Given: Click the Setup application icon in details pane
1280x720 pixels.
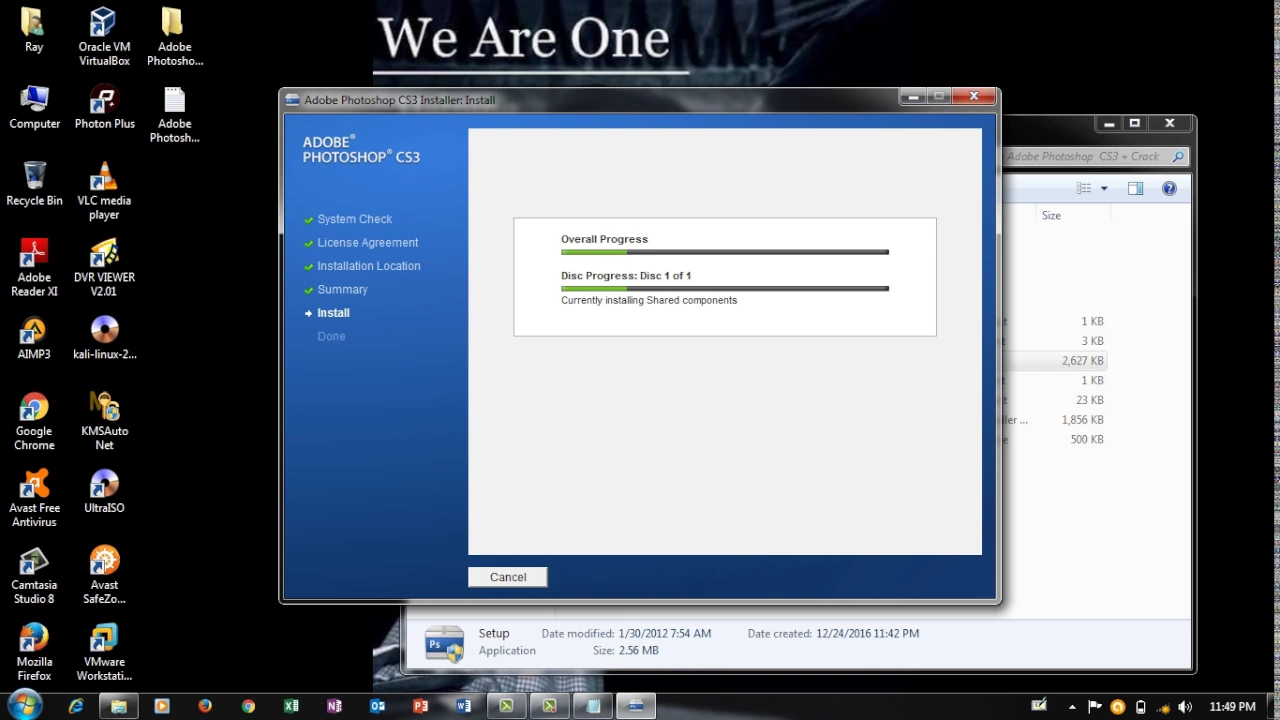Looking at the screenshot, I should [x=444, y=644].
